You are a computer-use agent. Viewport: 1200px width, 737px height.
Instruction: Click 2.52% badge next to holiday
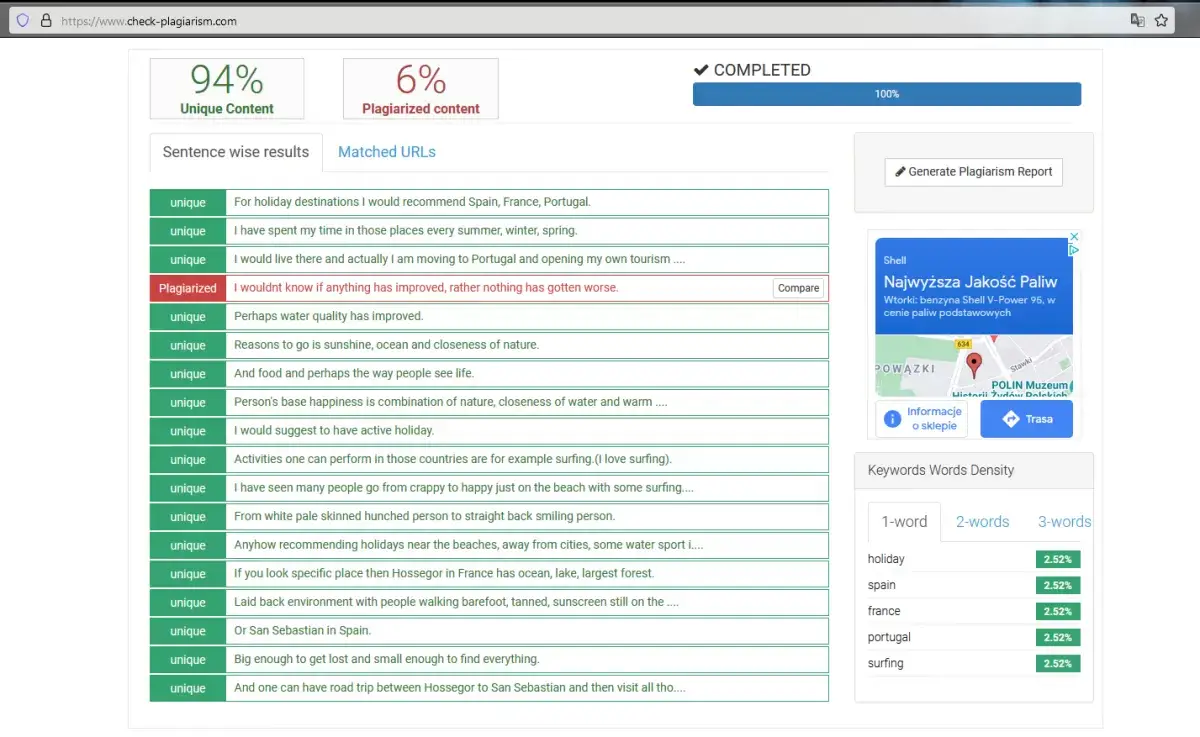pos(1058,560)
